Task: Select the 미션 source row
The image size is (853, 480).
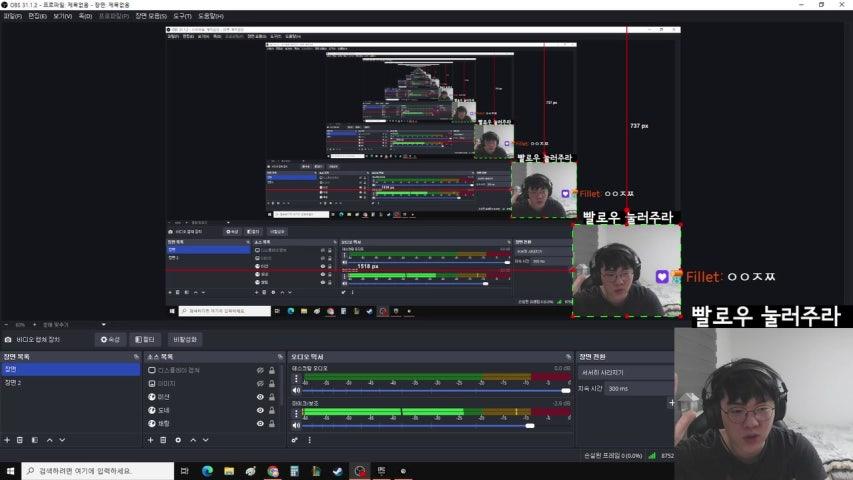Action: click(x=214, y=397)
